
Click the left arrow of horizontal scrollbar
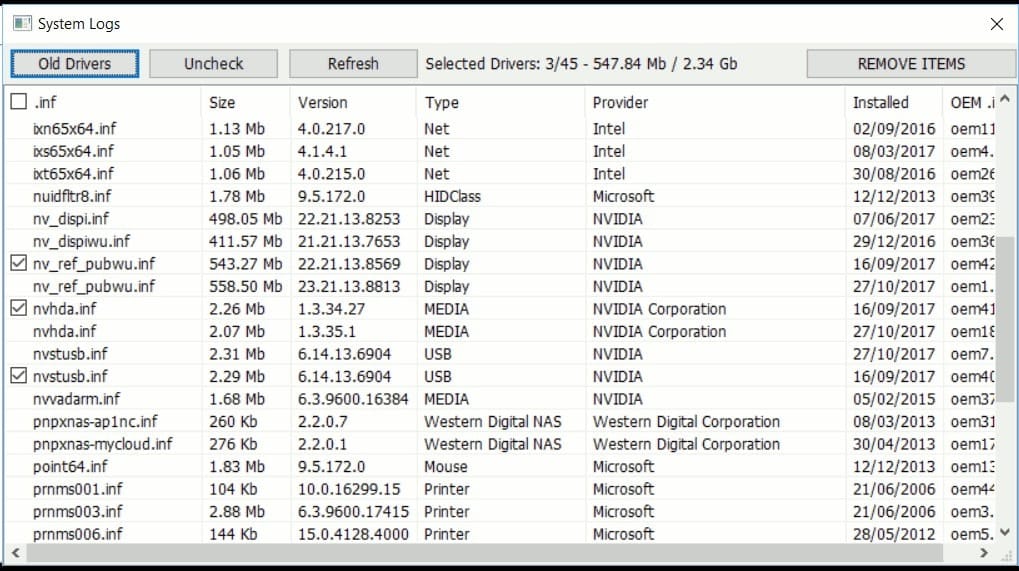pyautogui.click(x=15, y=552)
